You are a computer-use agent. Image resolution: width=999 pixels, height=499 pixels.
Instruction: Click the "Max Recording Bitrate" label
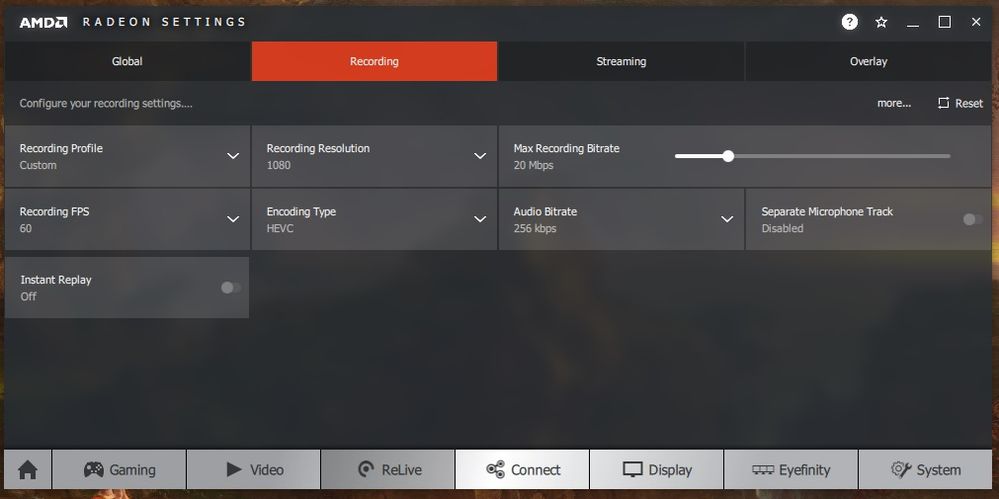pos(566,148)
